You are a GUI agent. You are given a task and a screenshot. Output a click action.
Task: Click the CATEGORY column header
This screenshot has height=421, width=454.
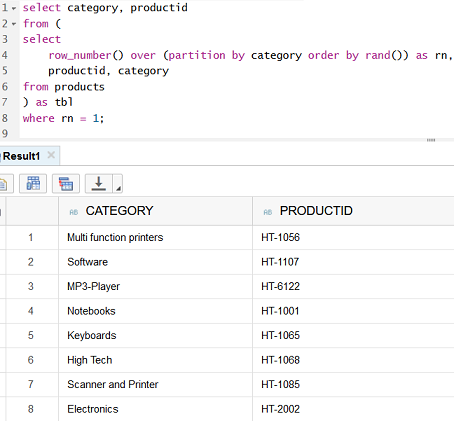(x=155, y=211)
